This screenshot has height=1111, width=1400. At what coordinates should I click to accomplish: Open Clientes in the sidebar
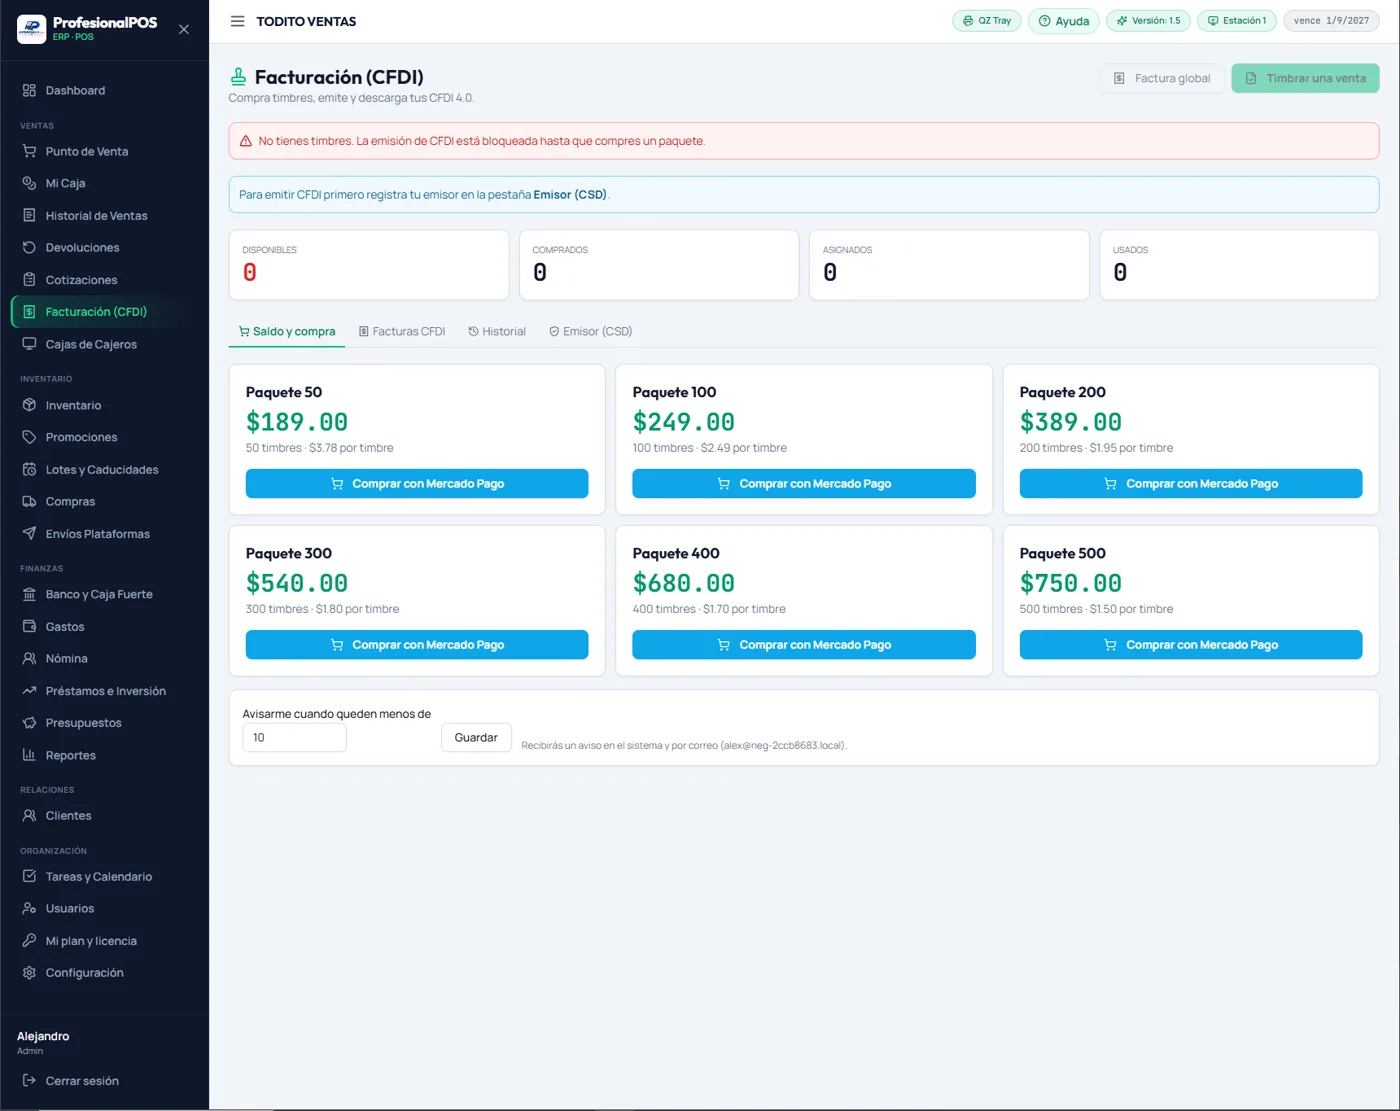105,816
